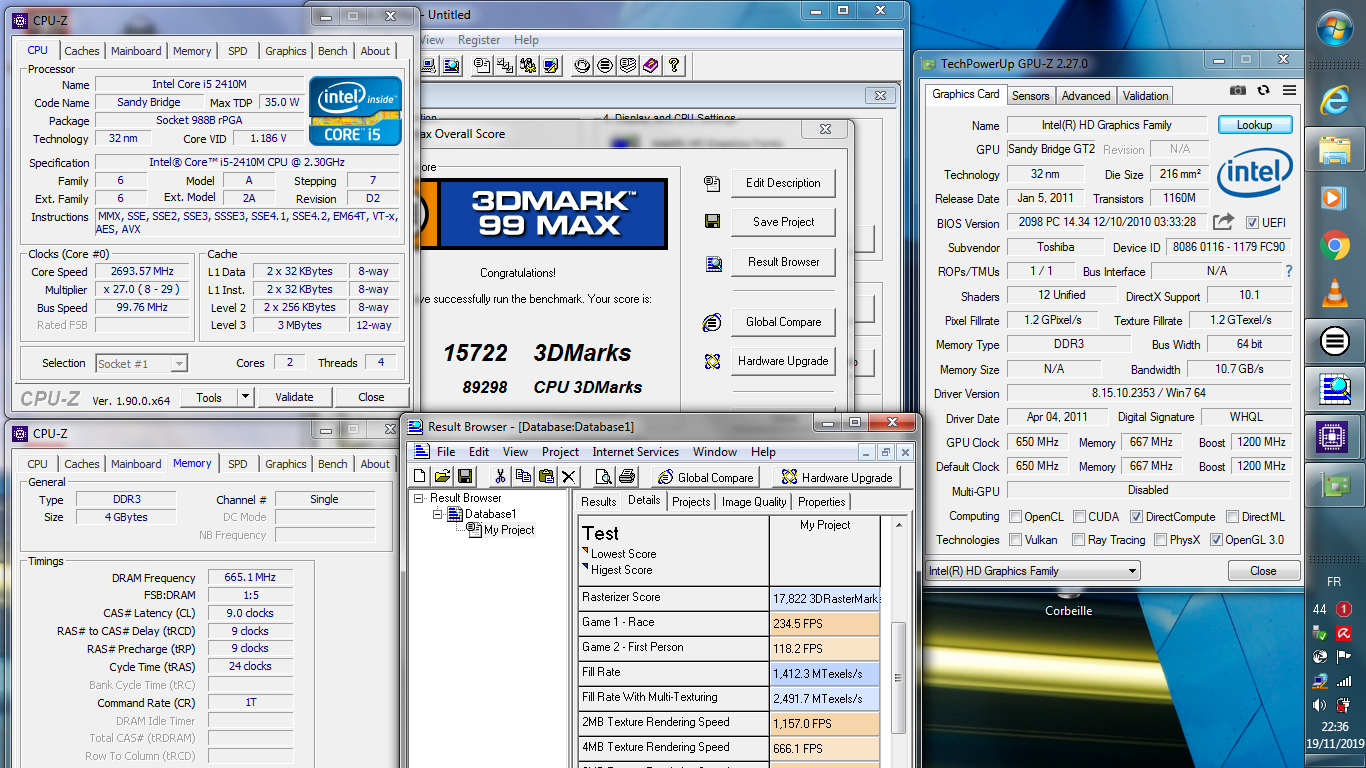
Task: Click the Print Preview icon in Result Browser
Action: click(603, 477)
